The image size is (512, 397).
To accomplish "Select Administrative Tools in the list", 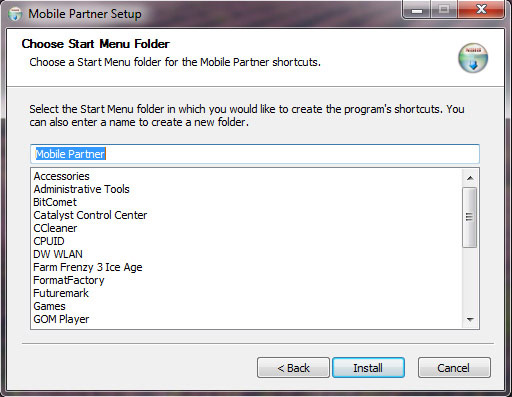I will click(x=81, y=189).
